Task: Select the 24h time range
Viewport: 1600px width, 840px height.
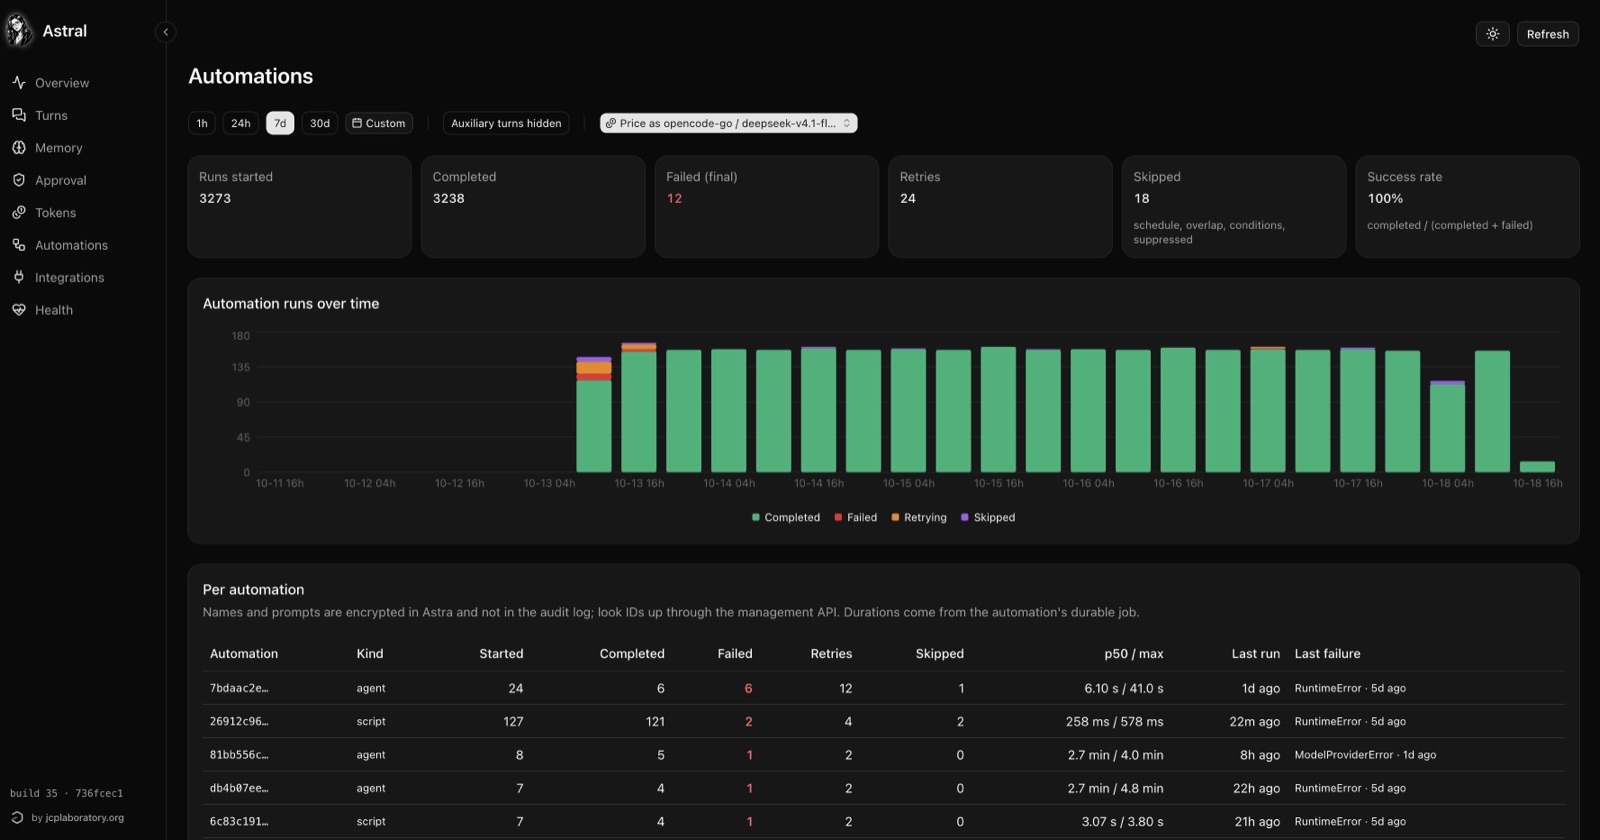Action: click(241, 123)
